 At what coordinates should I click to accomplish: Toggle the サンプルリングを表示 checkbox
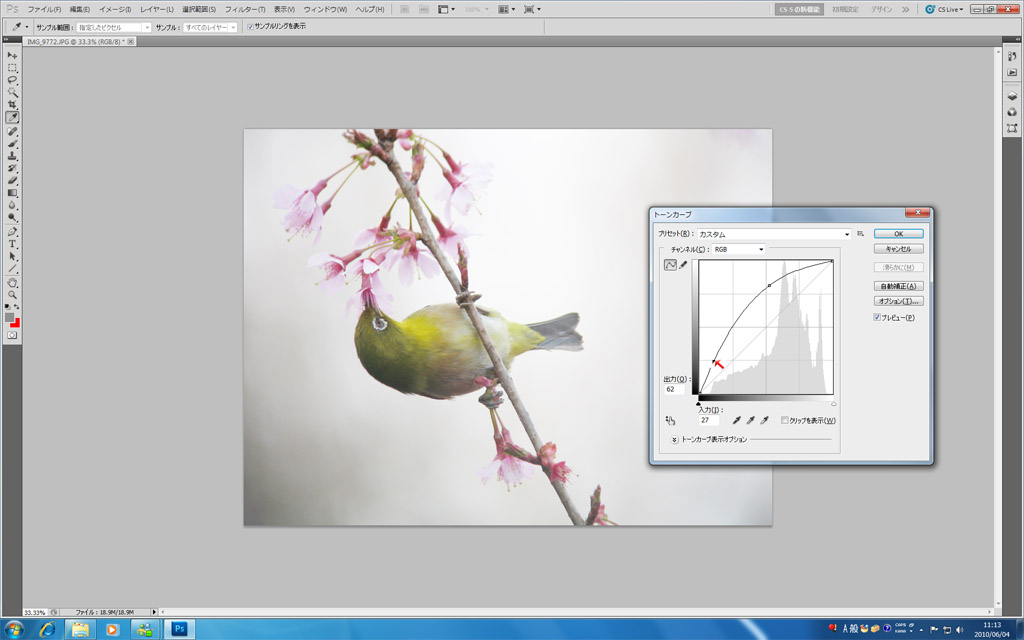[x=250, y=27]
